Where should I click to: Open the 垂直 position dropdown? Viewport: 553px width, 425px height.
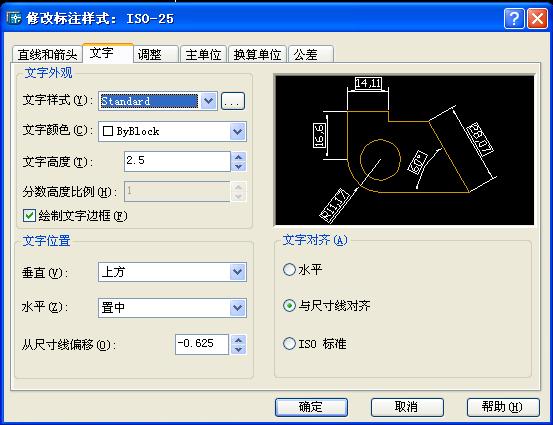(238, 272)
